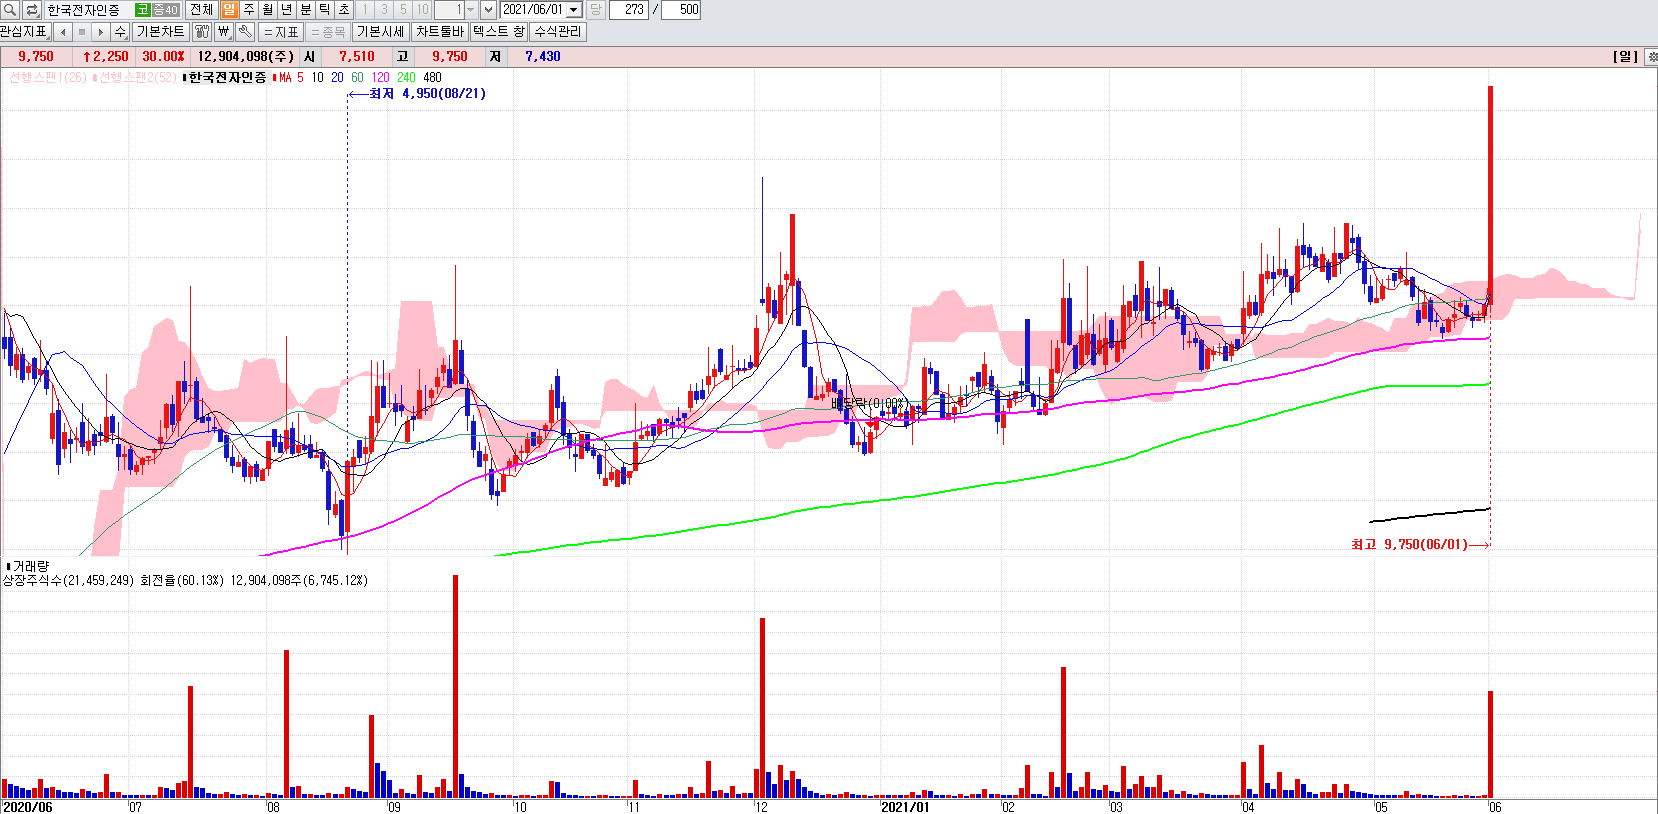Screen dimensions: 1658x814
Task: Click the stop square playback icon
Action: 82,32
